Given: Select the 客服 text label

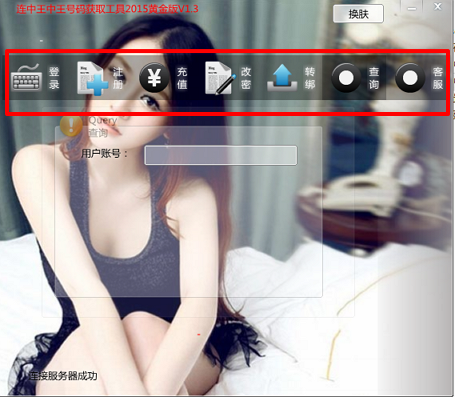Looking at the screenshot, I should click(x=438, y=78).
